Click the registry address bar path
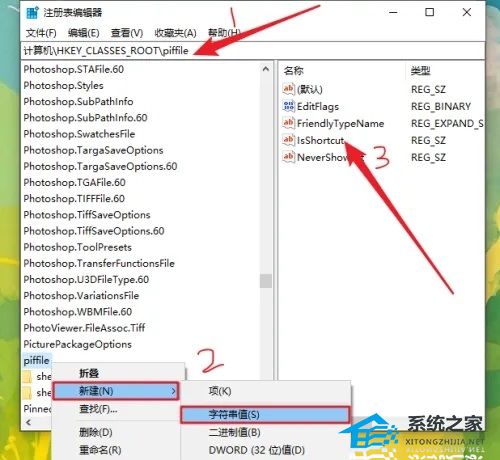Viewport: 500px width, 460px height. click(106, 51)
